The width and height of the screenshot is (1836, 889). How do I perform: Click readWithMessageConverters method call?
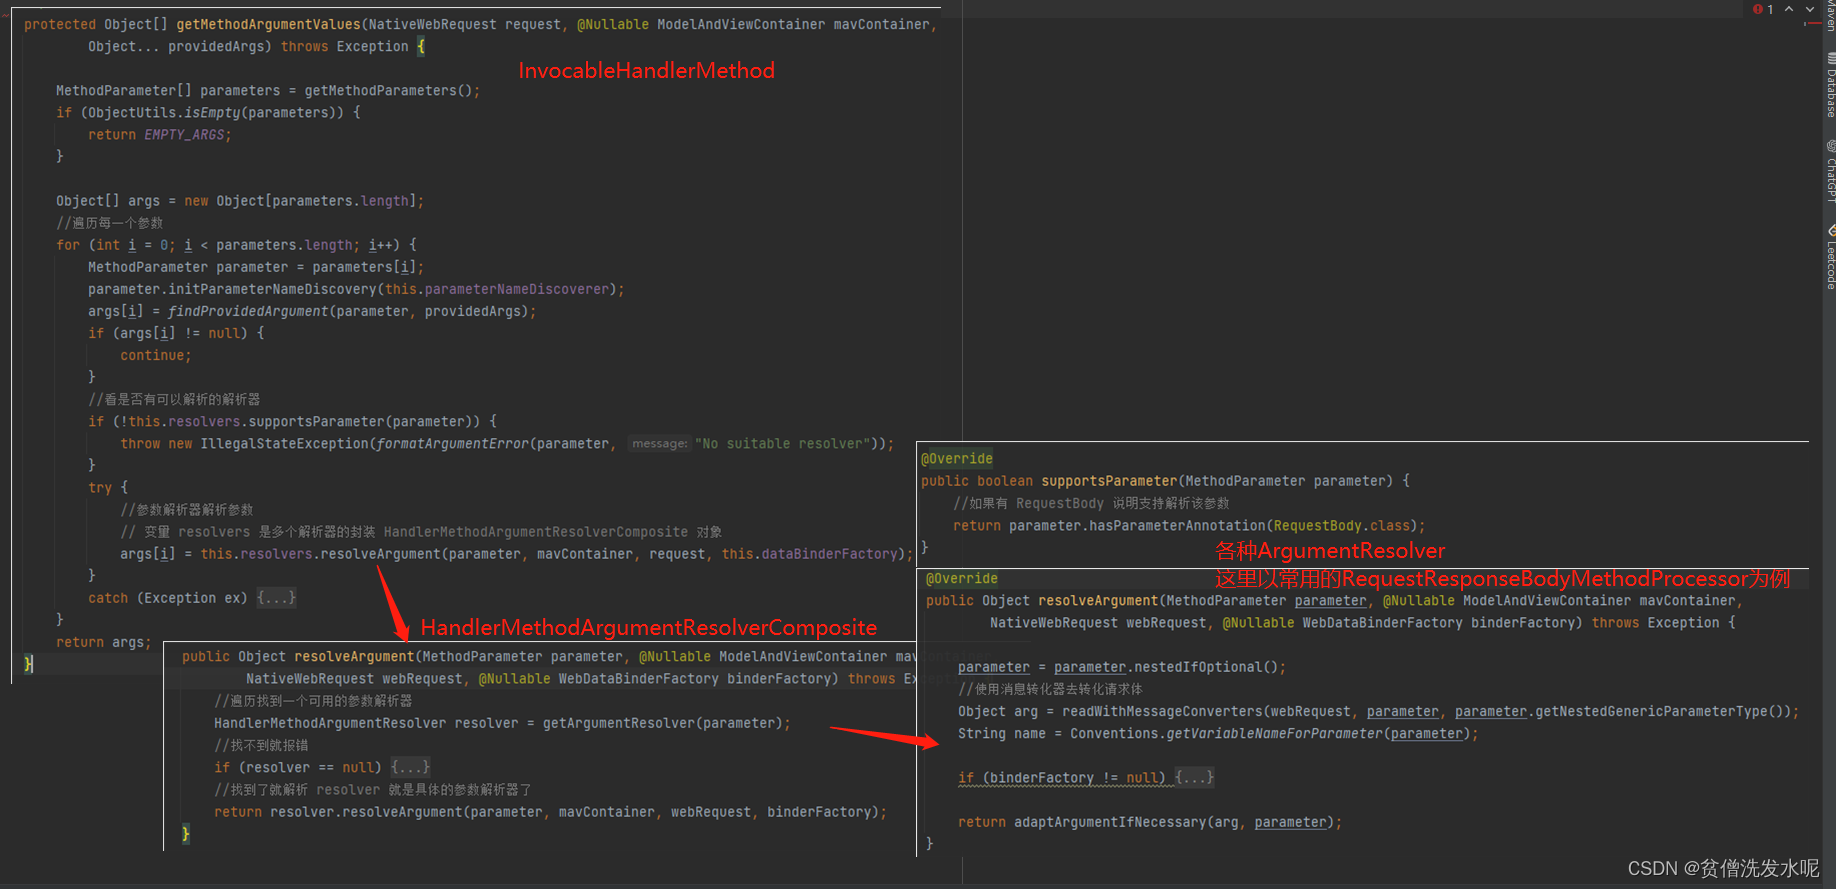coord(1162,711)
